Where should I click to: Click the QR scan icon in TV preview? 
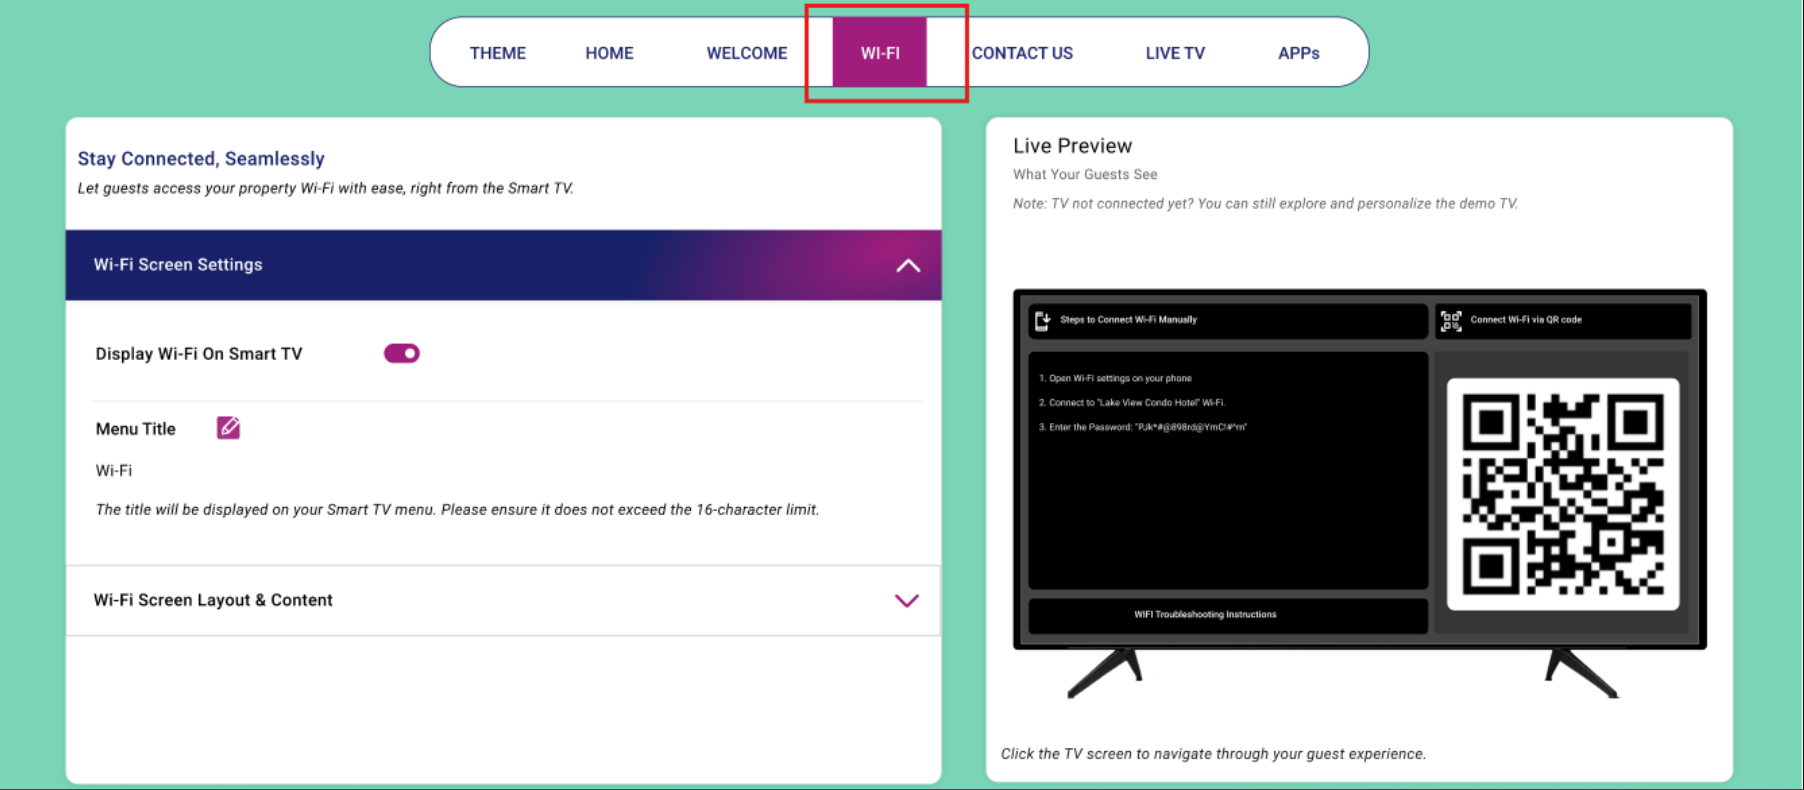click(1450, 320)
